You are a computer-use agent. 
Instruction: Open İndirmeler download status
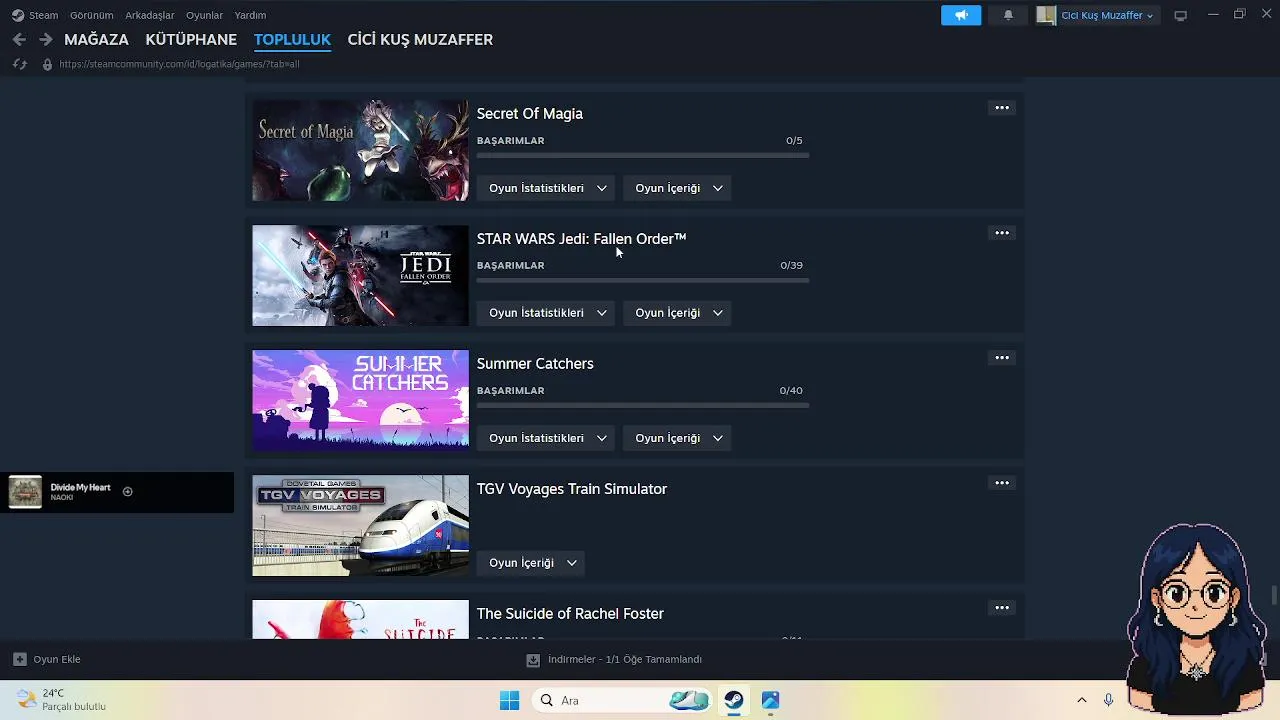pos(615,660)
